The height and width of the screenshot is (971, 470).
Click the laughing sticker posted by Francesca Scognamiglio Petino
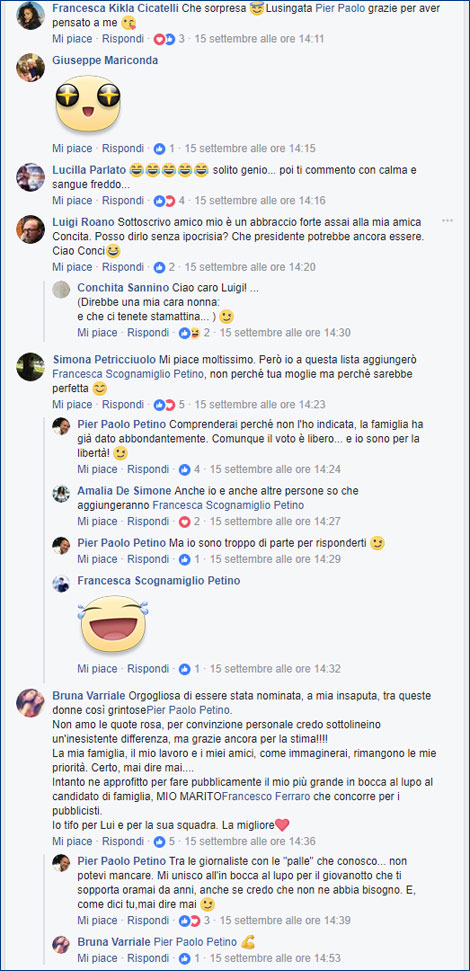tap(113, 625)
